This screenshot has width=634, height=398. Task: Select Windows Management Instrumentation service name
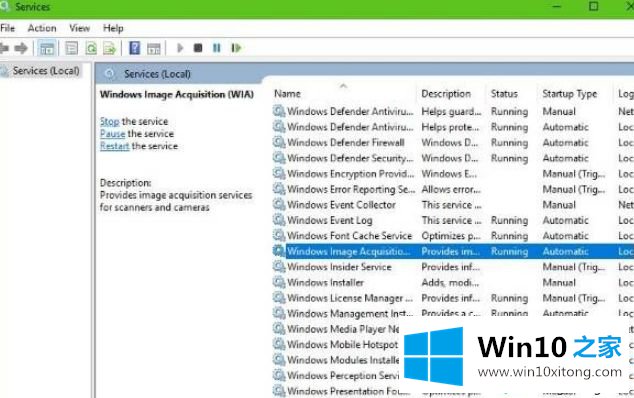(350, 313)
